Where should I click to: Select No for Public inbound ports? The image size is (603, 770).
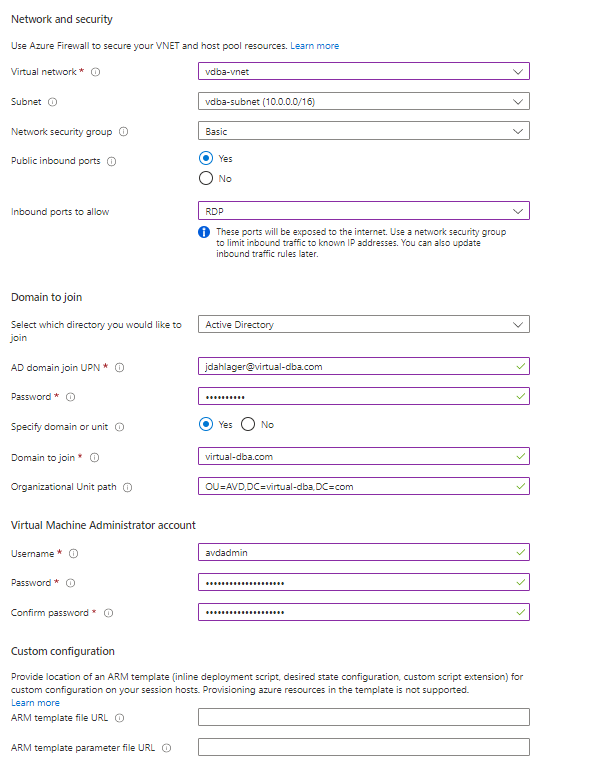pyautogui.click(x=207, y=179)
